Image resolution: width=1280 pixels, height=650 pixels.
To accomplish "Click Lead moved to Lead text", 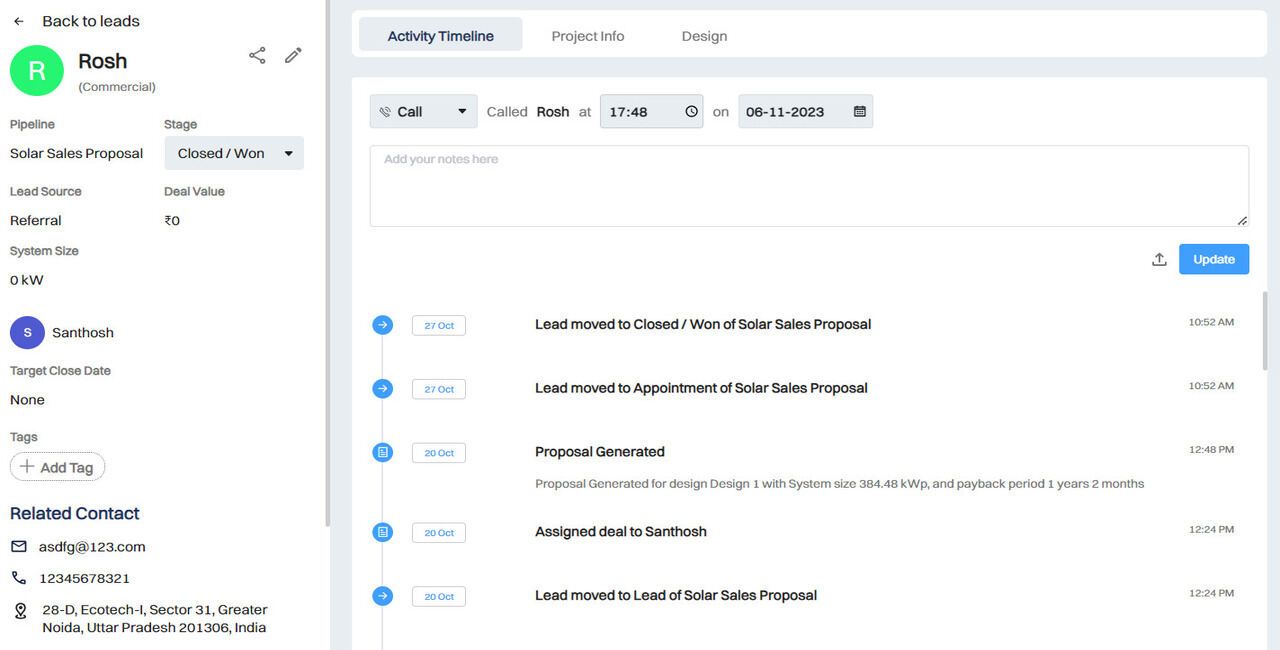I will point(676,595).
